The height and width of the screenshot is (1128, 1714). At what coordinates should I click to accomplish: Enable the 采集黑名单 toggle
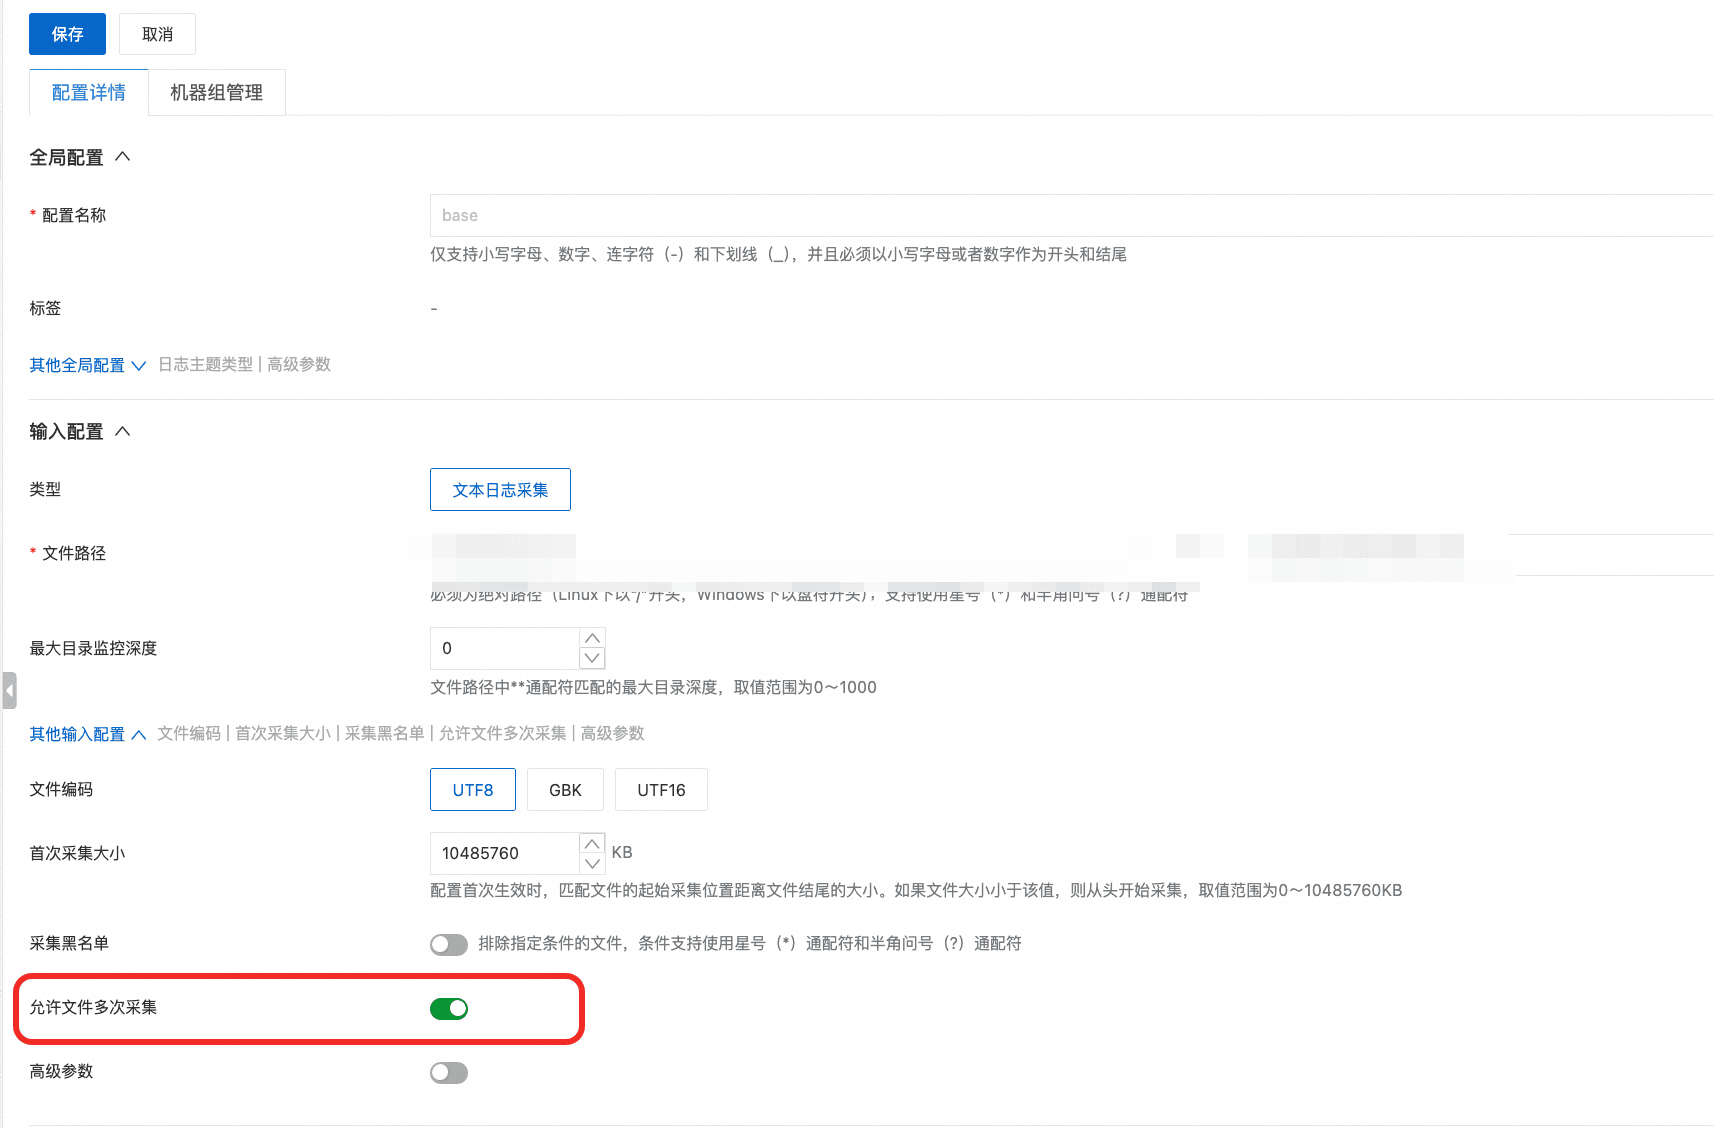coord(449,945)
